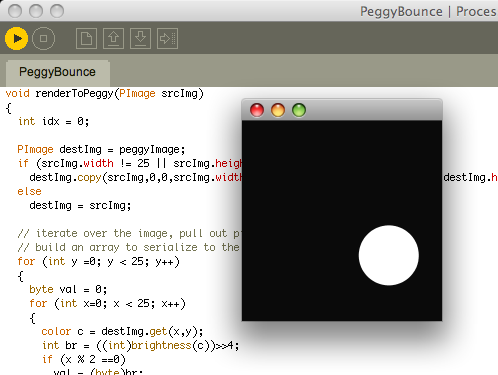Create a new sketch with the New icon
Screen dimensions: 498x375
coord(86,39)
